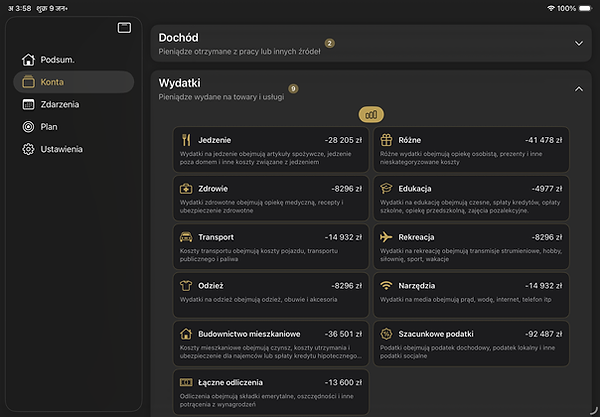Expand the Dochód section chevron
This screenshot has width=600, height=417.
(578, 43)
